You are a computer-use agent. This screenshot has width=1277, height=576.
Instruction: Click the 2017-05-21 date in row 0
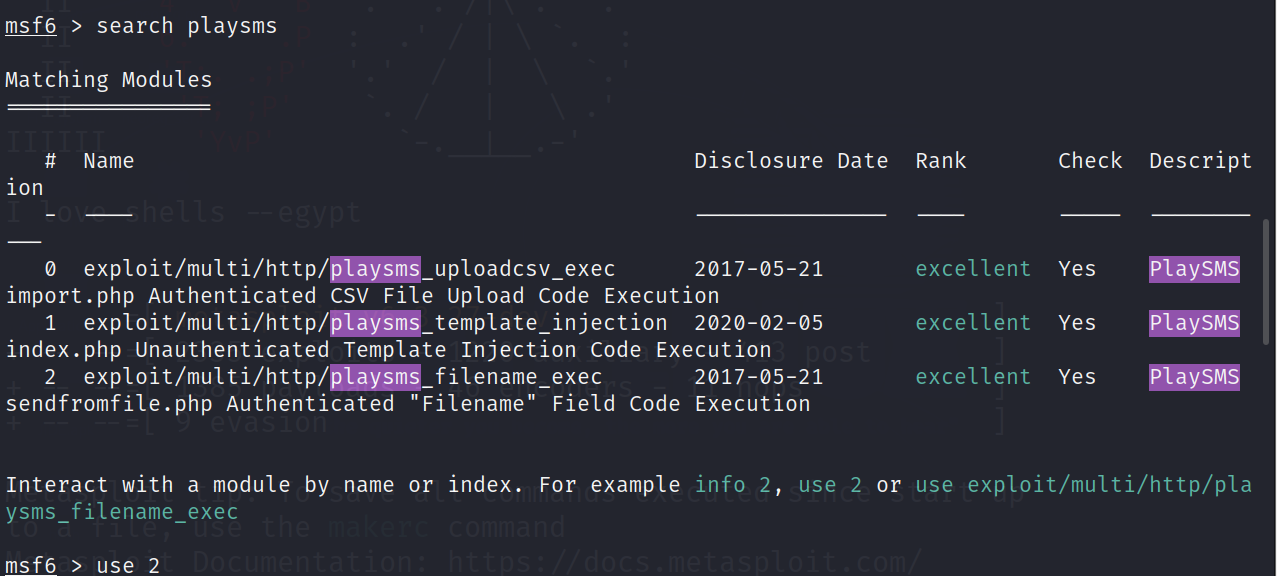(759, 269)
